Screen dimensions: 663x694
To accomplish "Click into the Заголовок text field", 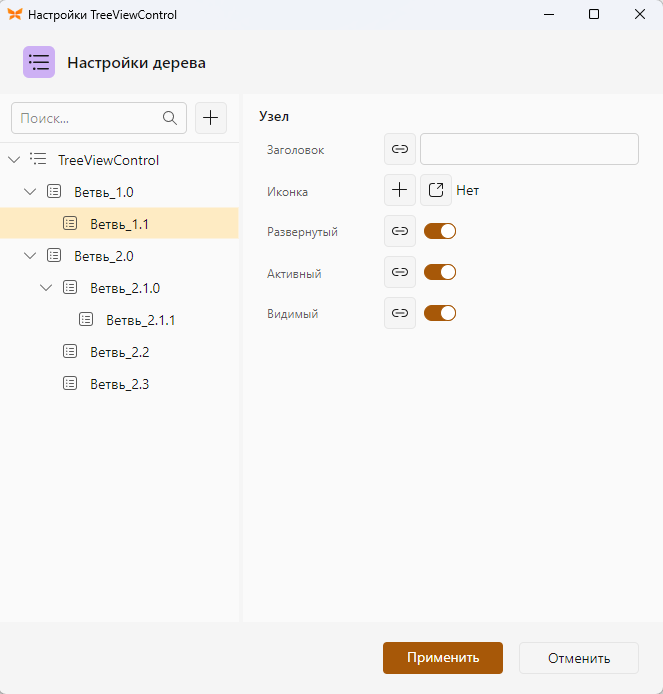I will click(x=529, y=149).
